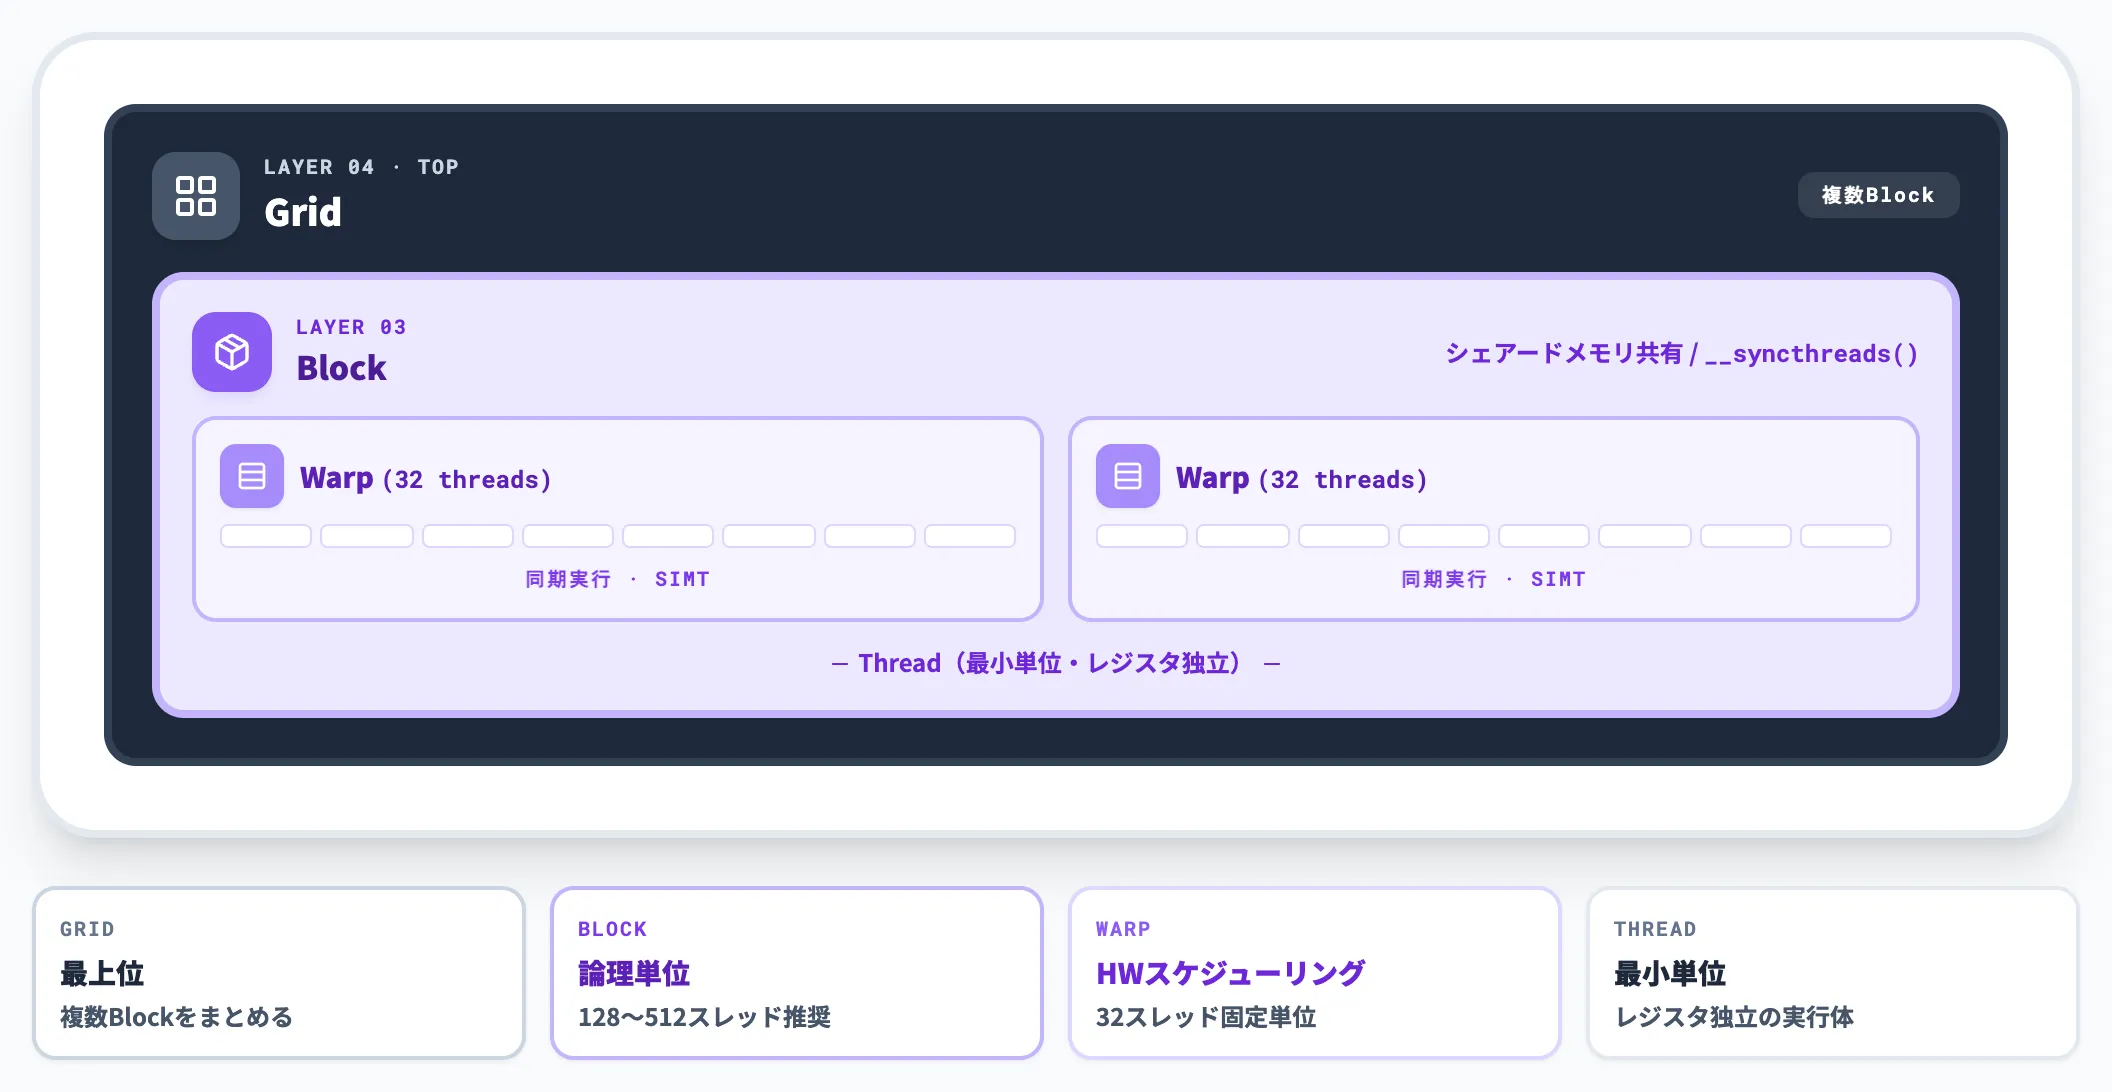Click the シェアードメモリ共有 / __syncthreads() text
The width and height of the screenshot is (2112, 1092).
1682,353
